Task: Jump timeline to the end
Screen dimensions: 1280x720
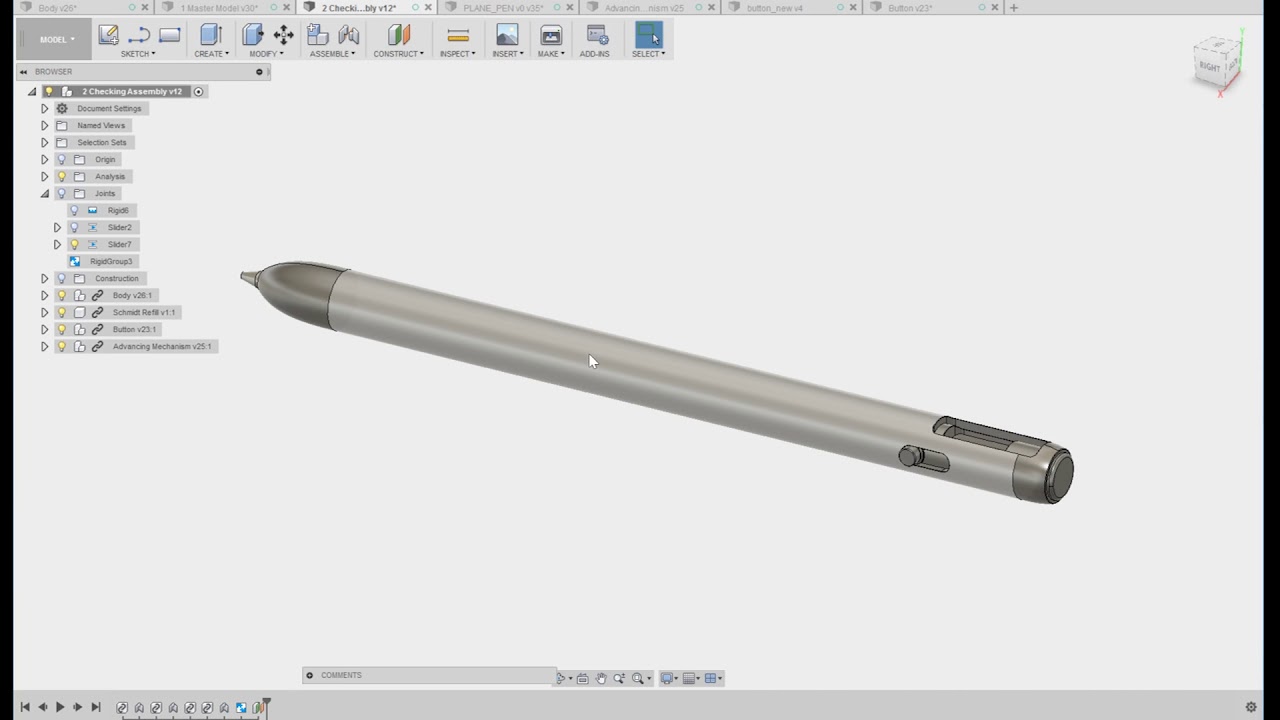Action: [x=96, y=707]
